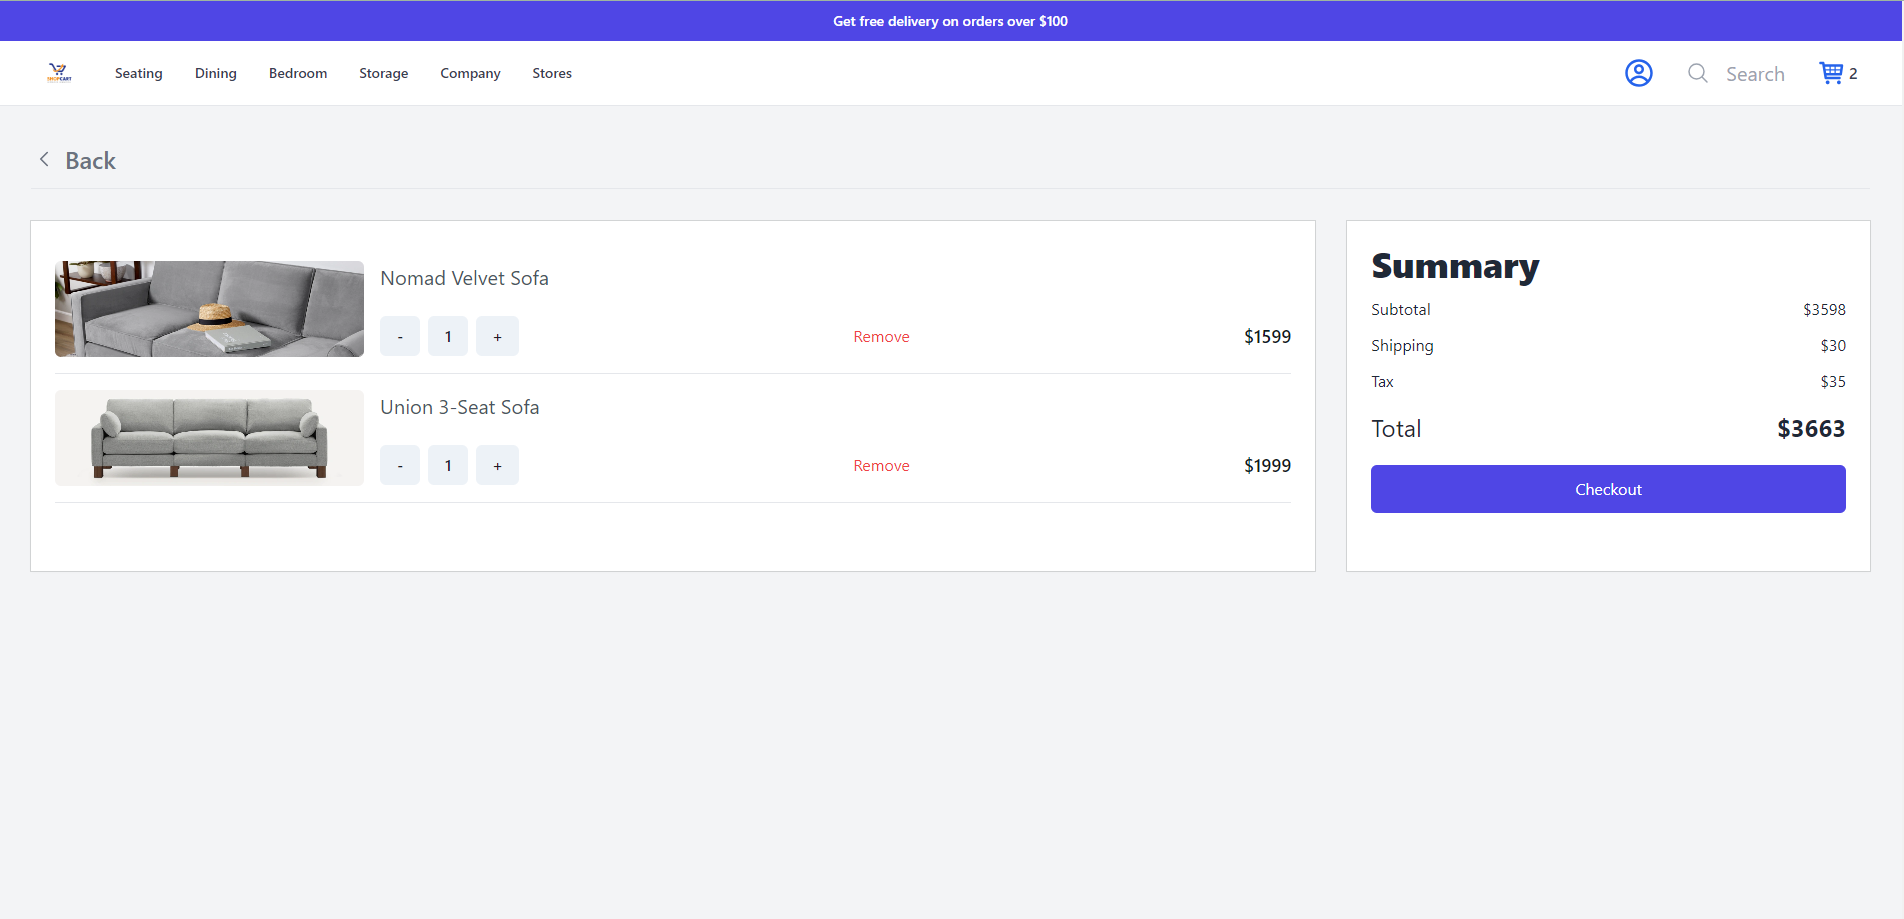Open the Dining menu
1904x919 pixels.
(x=215, y=73)
